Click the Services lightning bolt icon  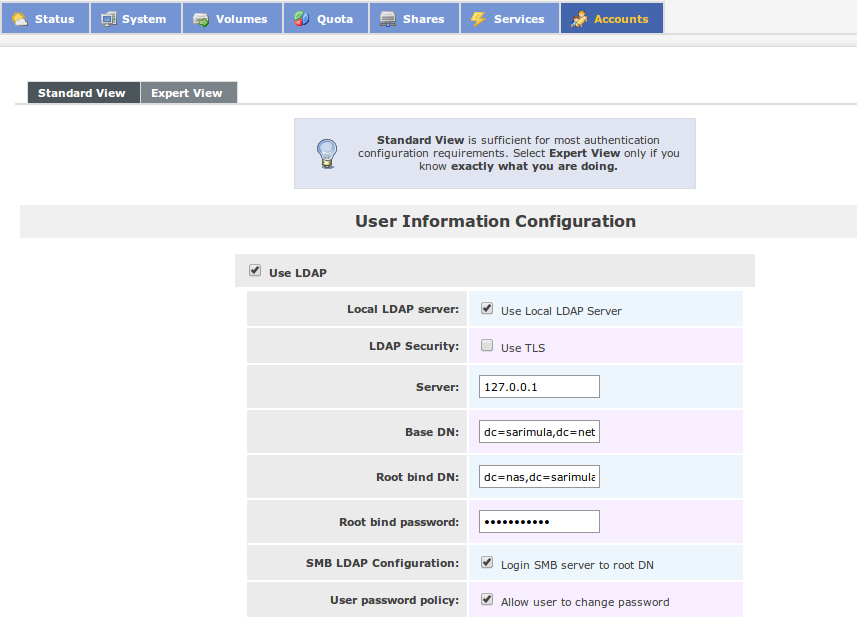(478, 19)
